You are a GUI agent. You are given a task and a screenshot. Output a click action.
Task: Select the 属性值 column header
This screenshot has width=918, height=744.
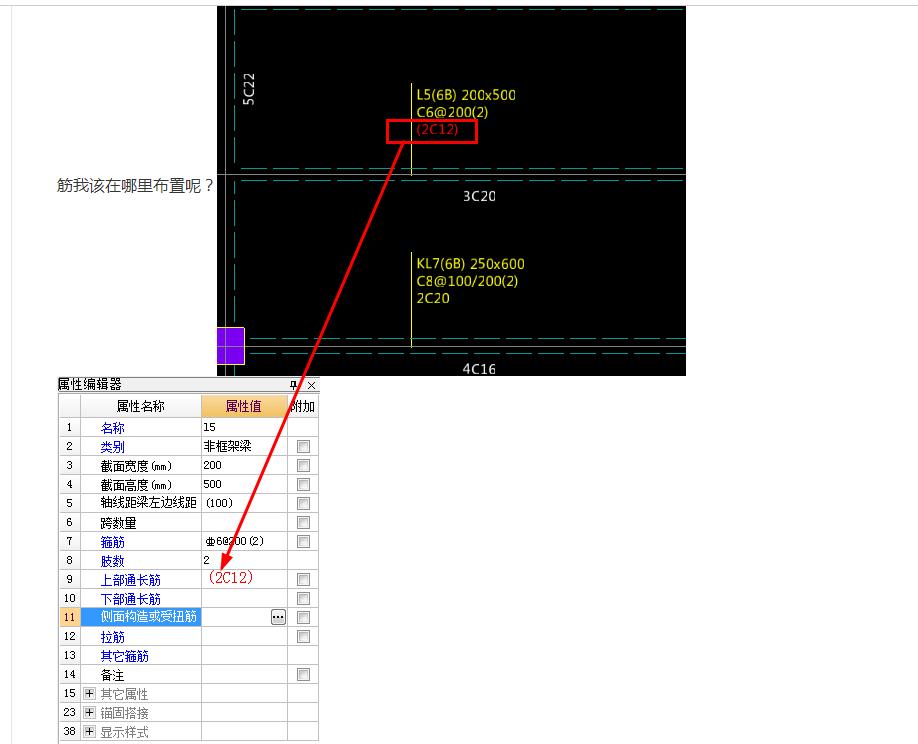click(x=244, y=406)
